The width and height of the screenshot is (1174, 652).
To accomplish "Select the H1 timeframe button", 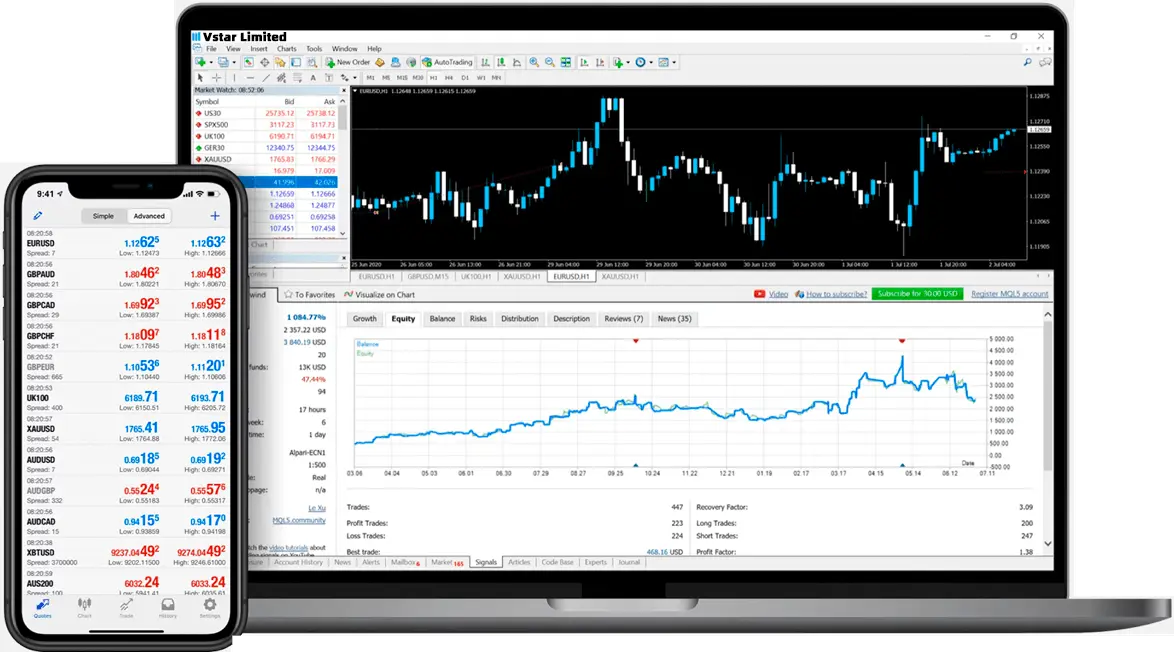I will [x=434, y=78].
